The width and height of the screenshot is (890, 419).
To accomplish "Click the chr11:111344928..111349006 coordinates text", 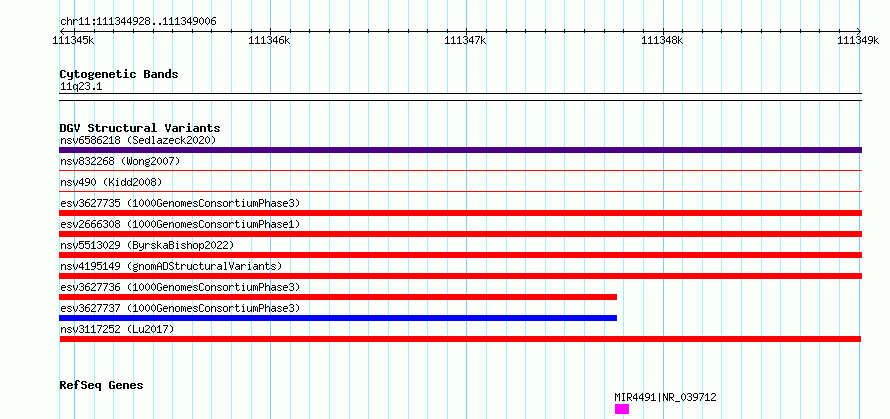I will point(138,22).
